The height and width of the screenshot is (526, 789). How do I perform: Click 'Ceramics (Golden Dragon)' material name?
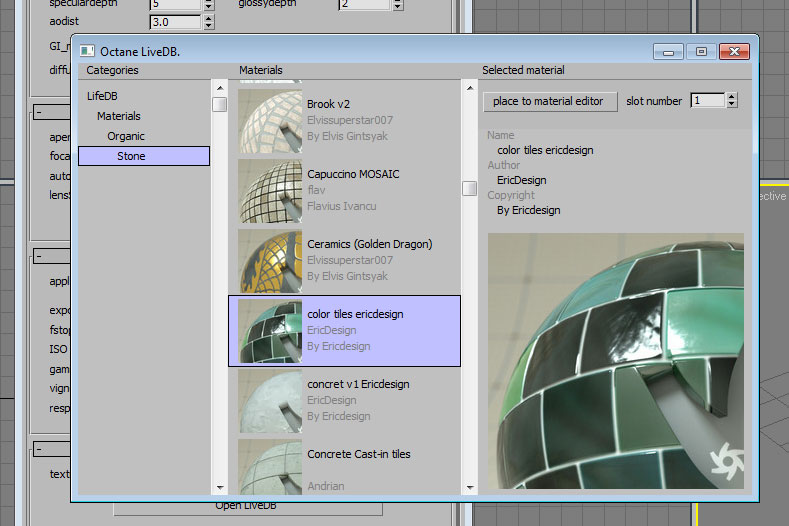click(x=370, y=244)
